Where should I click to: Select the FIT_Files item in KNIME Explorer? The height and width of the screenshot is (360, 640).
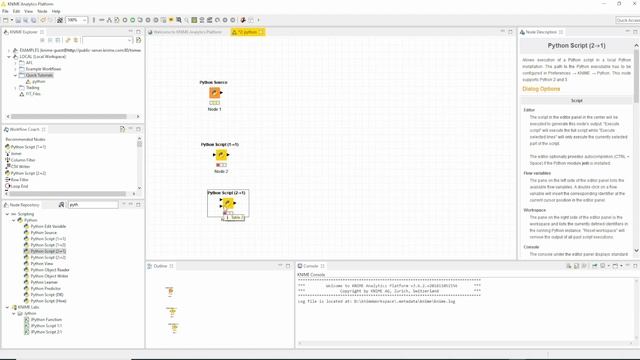33,94
